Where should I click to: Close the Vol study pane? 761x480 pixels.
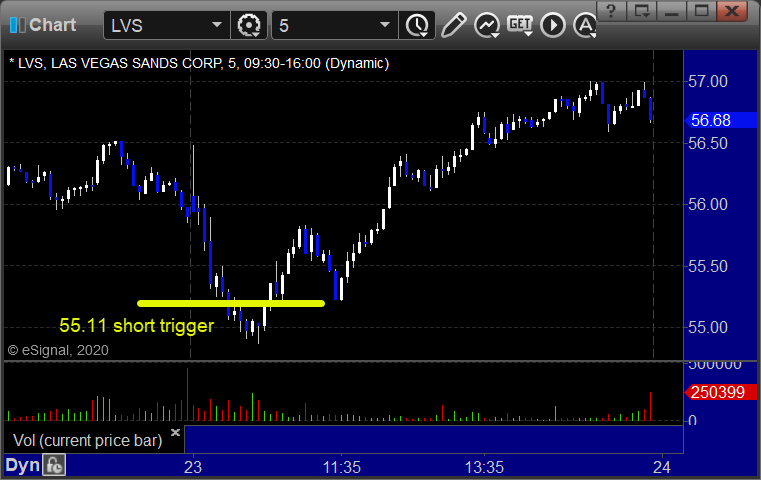(175, 432)
